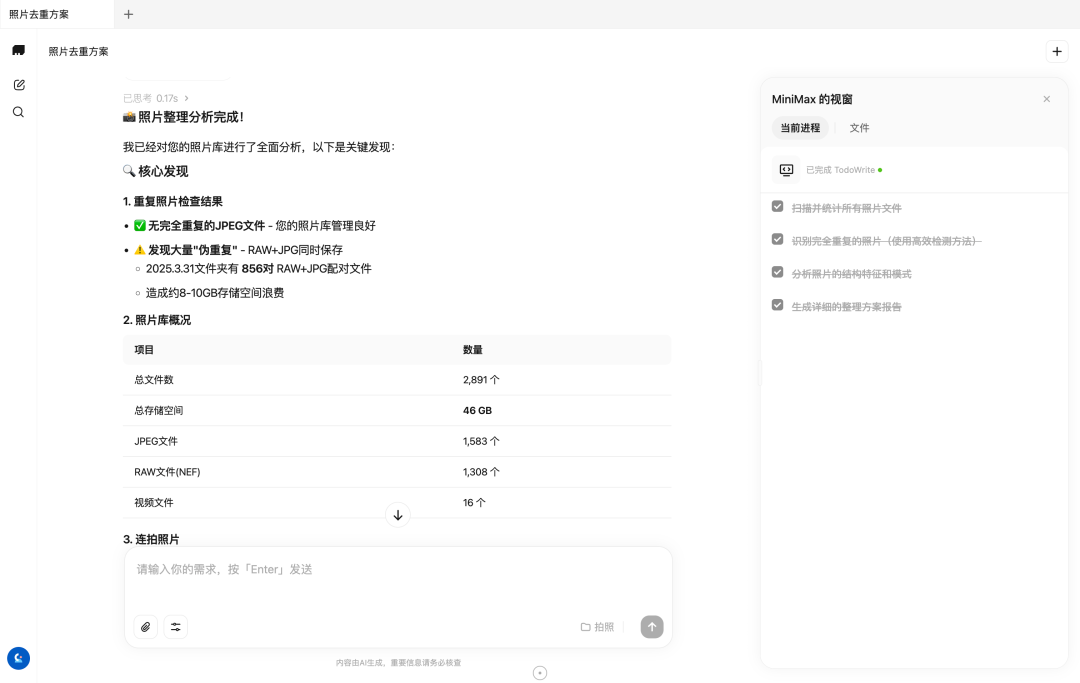Screen dimensions: 1080x683
Task: Open the blue MiniMax icon at bottom left
Action: click(x=18, y=658)
